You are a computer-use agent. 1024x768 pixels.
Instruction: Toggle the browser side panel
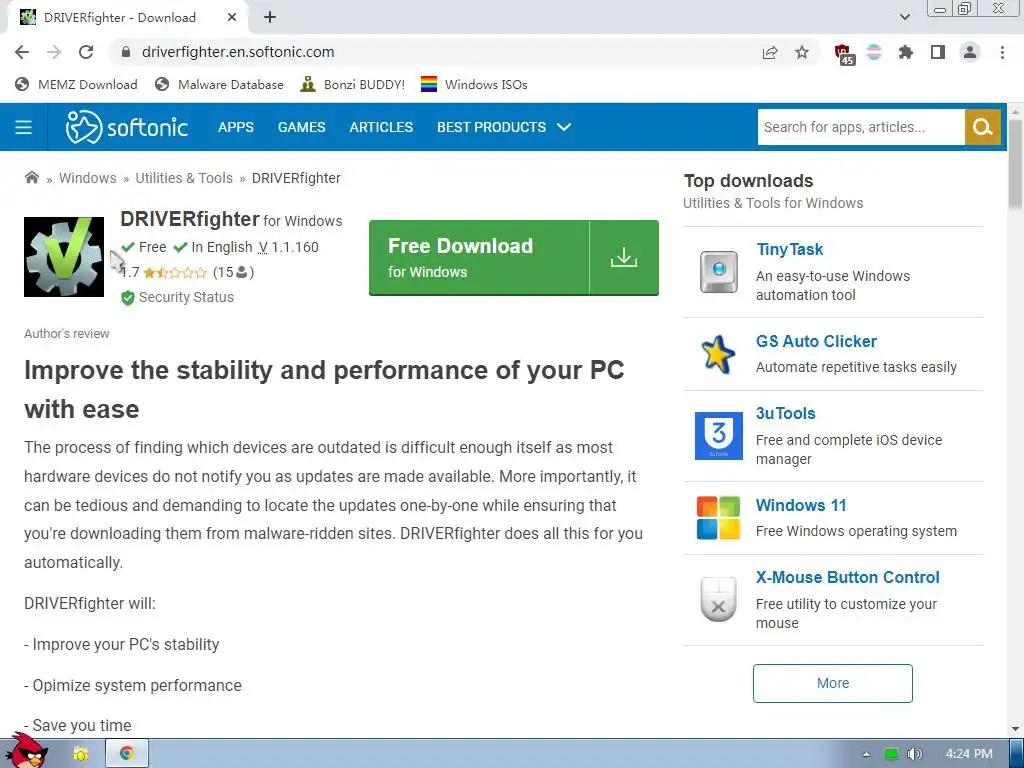click(938, 52)
